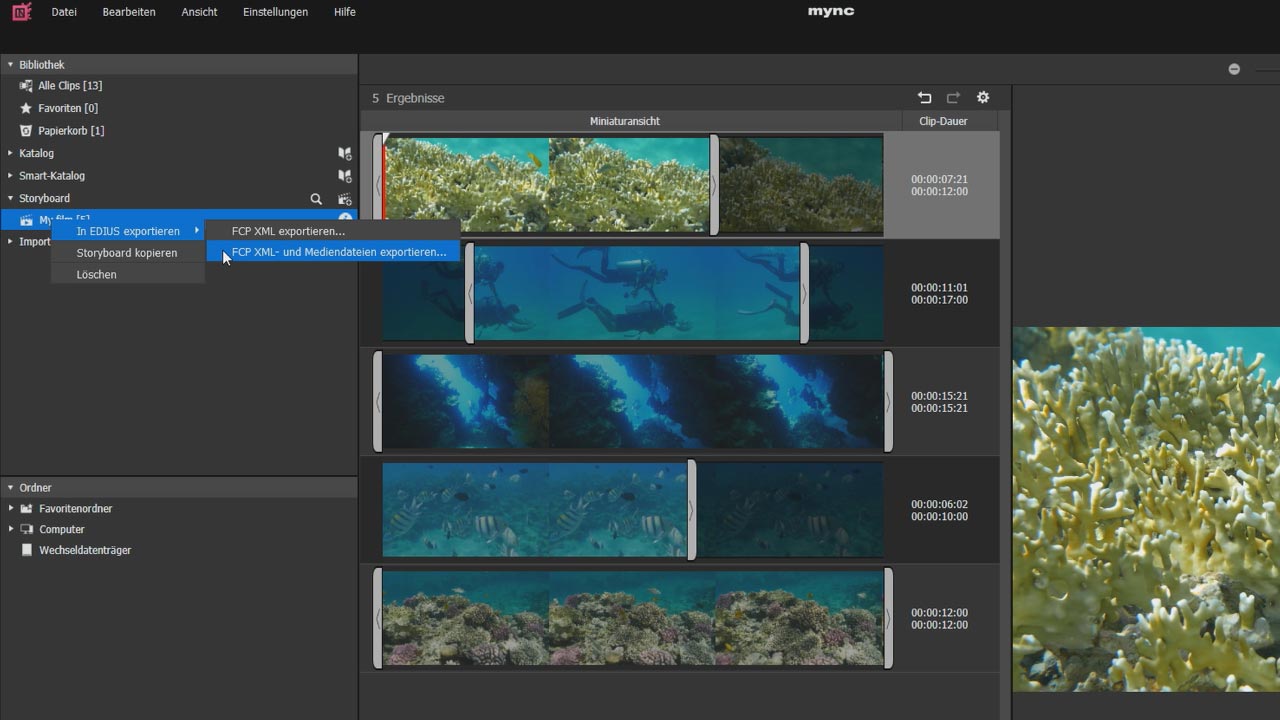The image size is (1280, 720).
Task: Click the add catalog icon beside Katalog
Action: point(344,154)
